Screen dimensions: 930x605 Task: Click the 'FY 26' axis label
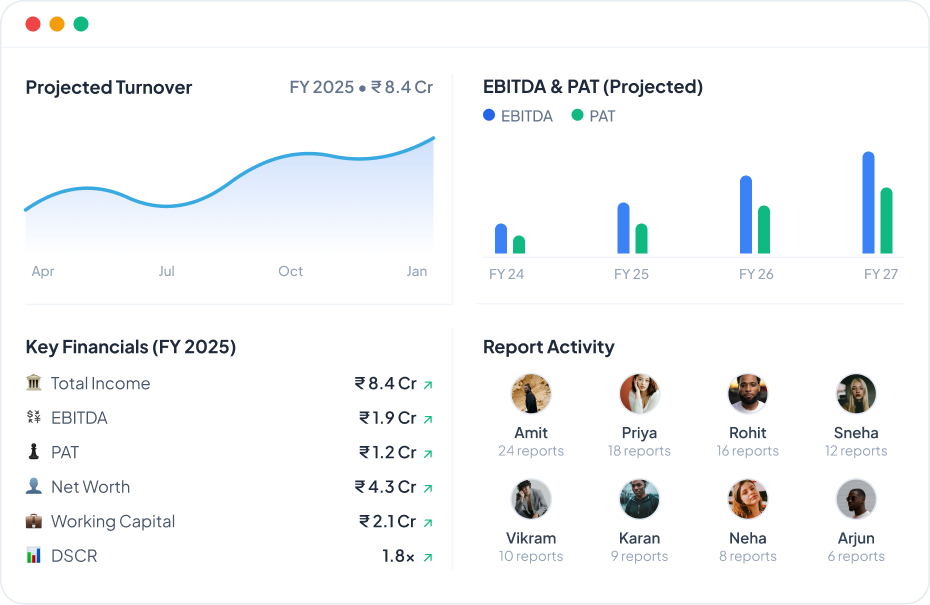756,274
